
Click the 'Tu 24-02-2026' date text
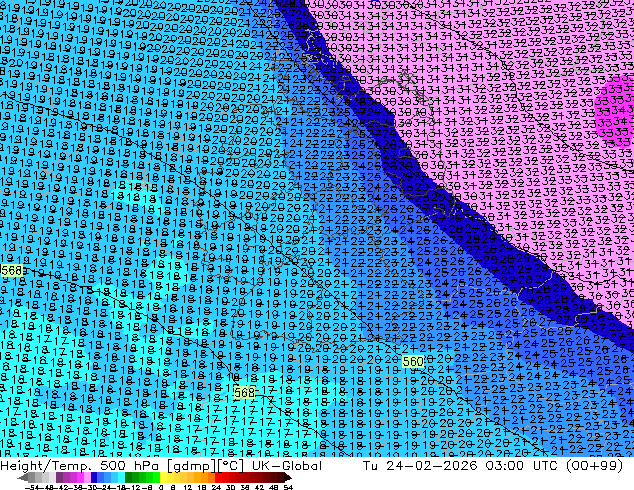pos(420,465)
